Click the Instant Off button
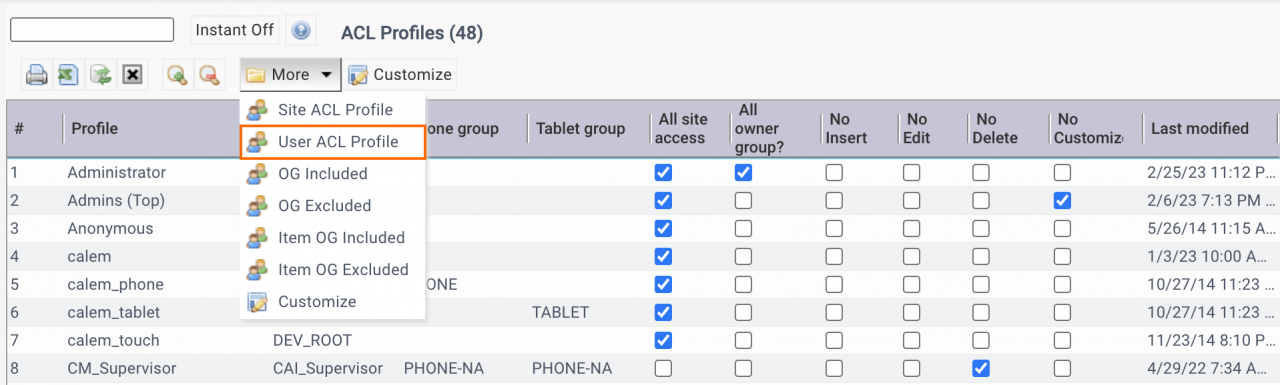 [x=235, y=30]
